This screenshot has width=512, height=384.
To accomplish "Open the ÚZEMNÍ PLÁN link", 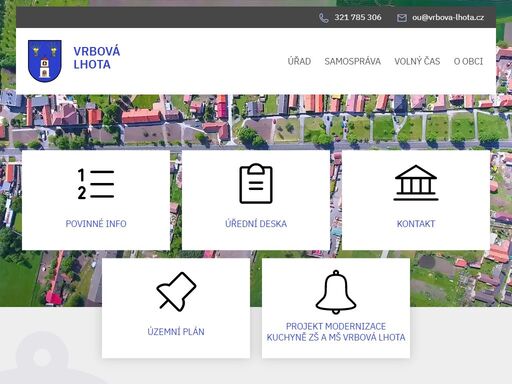I will click(176, 332).
